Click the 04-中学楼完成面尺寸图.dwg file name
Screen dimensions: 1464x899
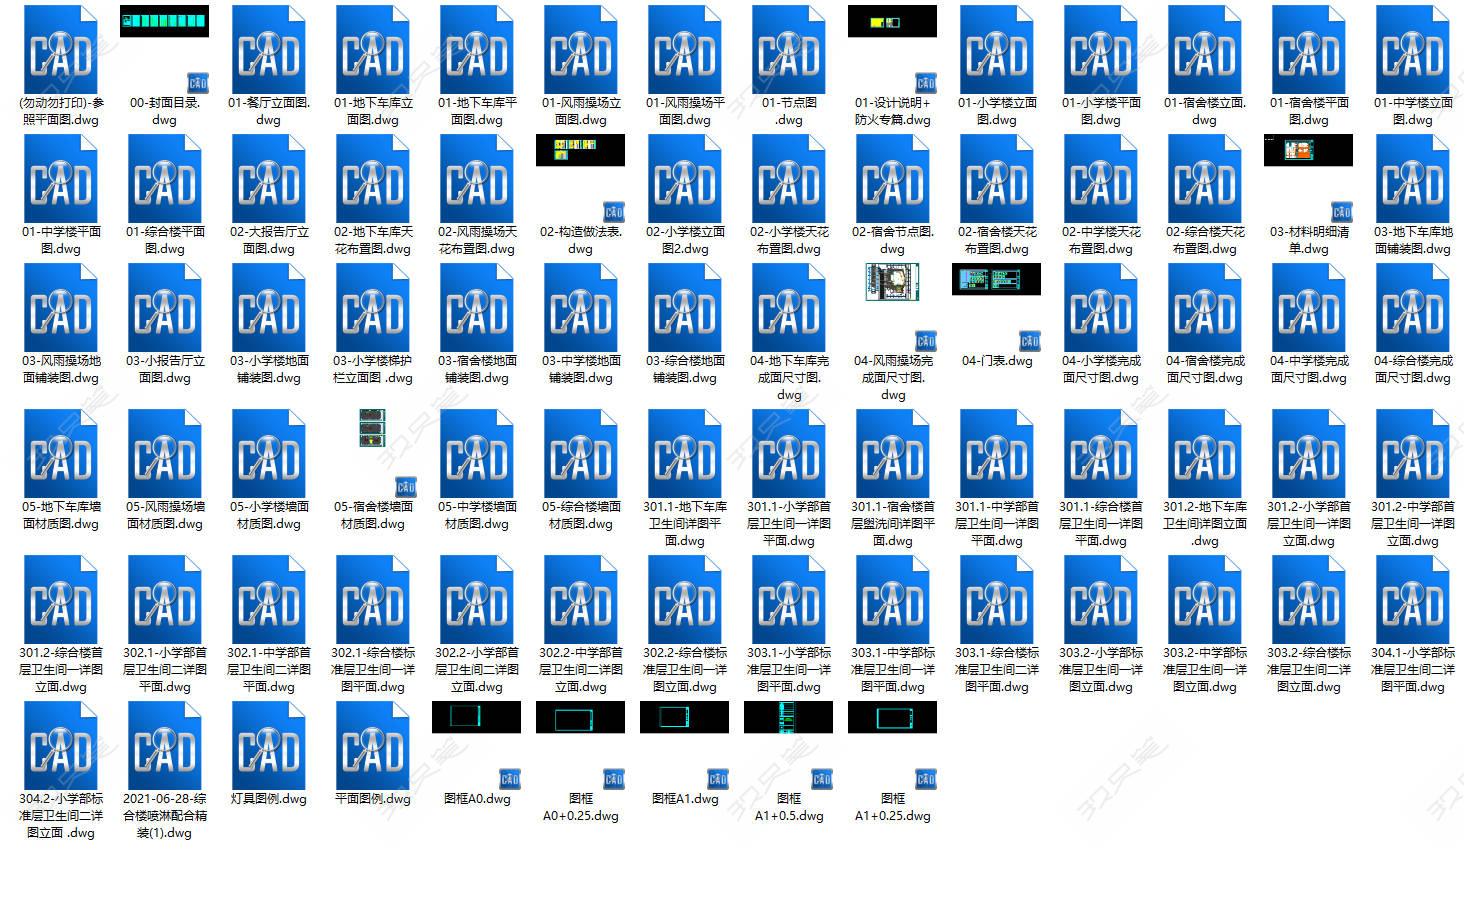click(1308, 369)
